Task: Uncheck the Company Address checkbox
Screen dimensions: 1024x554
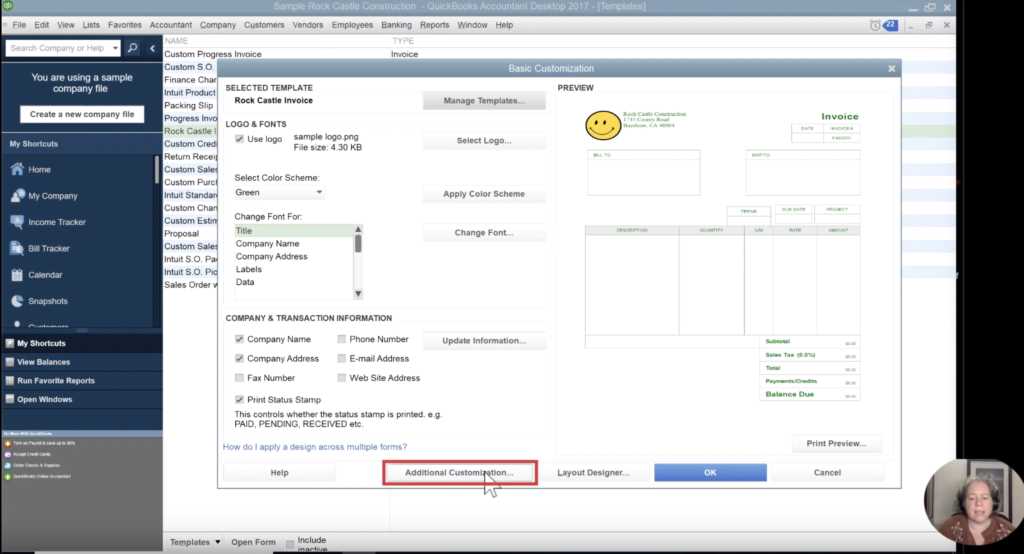Action: [239, 359]
